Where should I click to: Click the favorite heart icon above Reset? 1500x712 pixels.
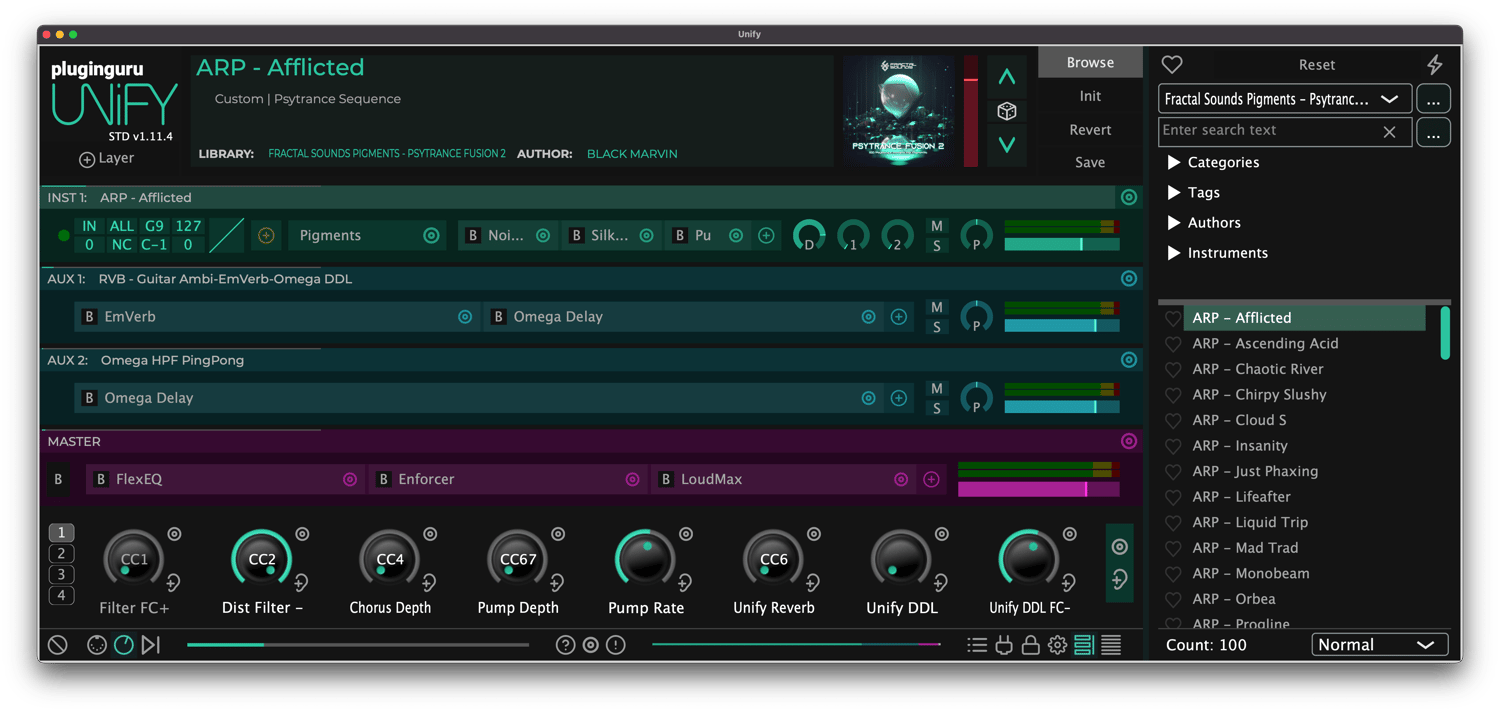[1172, 64]
